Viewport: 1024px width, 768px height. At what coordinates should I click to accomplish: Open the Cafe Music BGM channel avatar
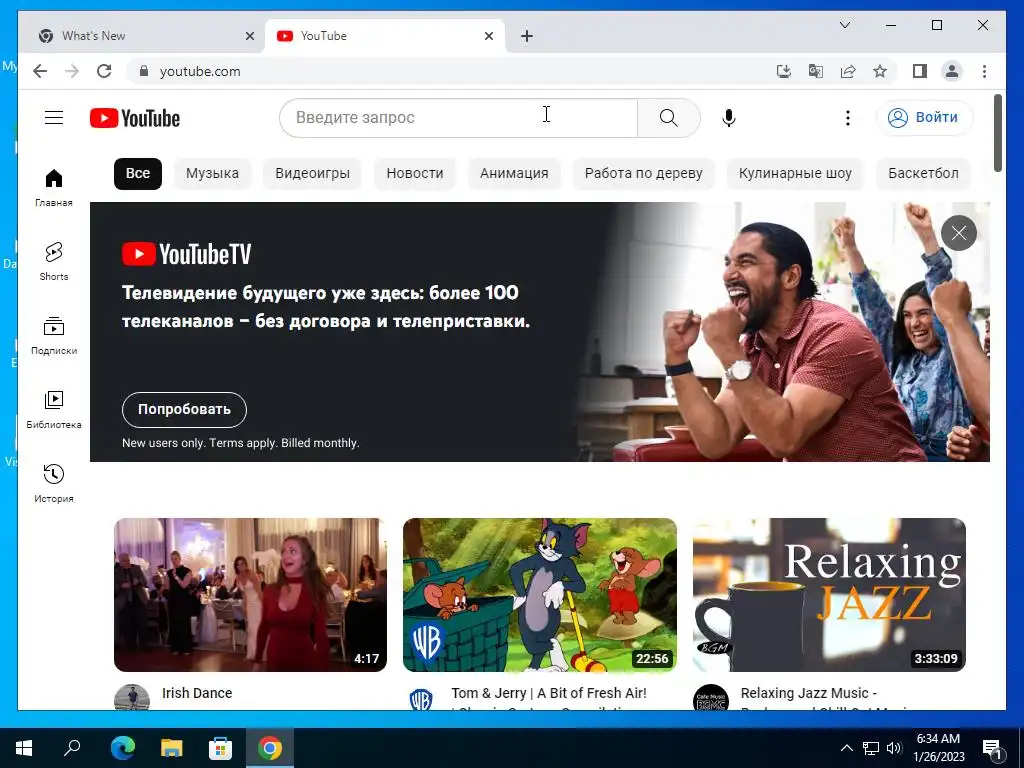[711, 697]
